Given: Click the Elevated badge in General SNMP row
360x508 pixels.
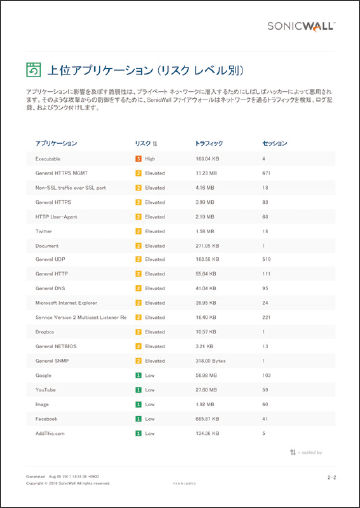Looking at the screenshot, I should (138, 361).
